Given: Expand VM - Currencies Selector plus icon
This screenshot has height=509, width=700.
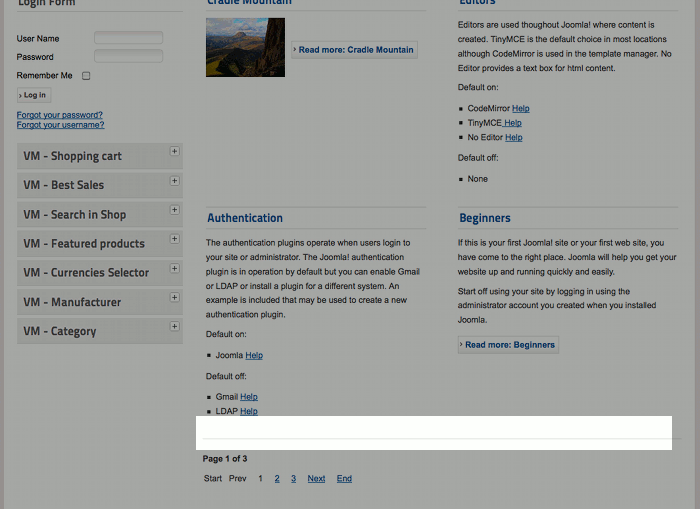Looking at the screenshot, I should pos(175,268).
